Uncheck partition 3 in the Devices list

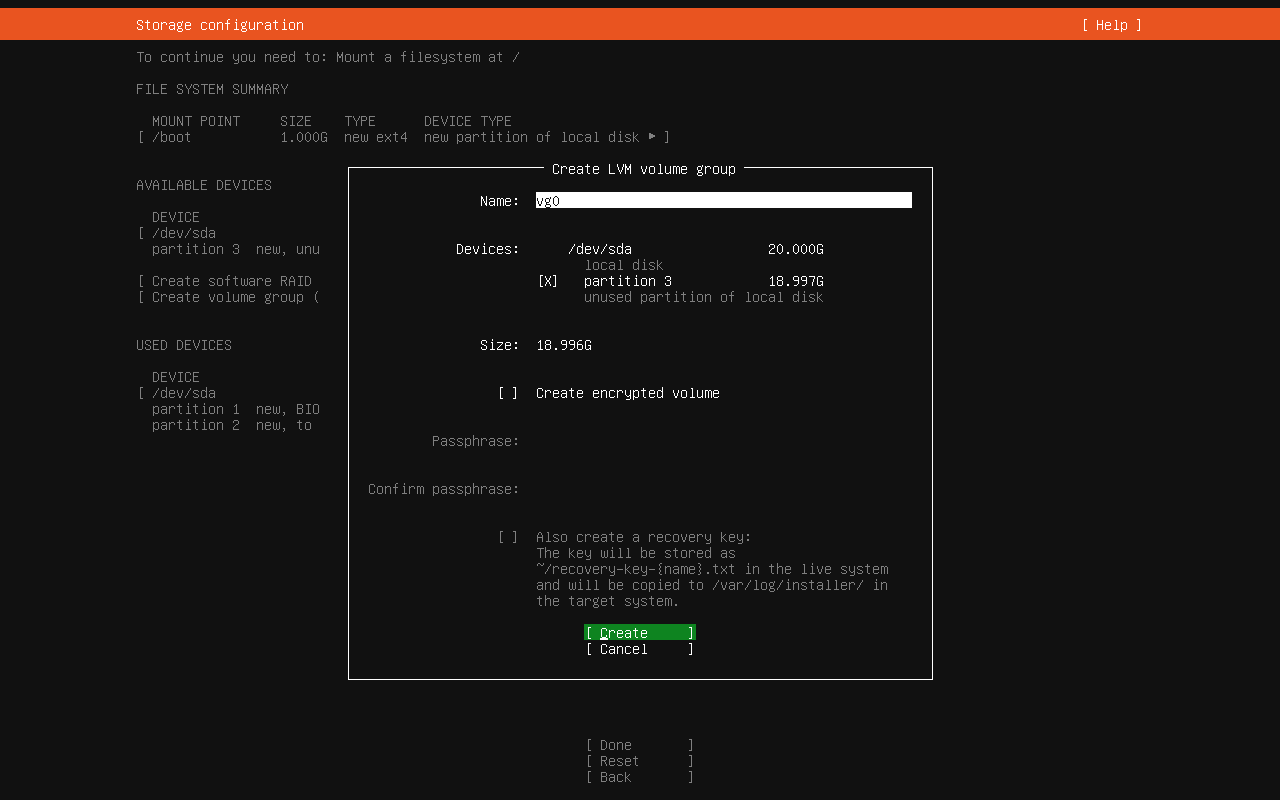tap(548, 281)
